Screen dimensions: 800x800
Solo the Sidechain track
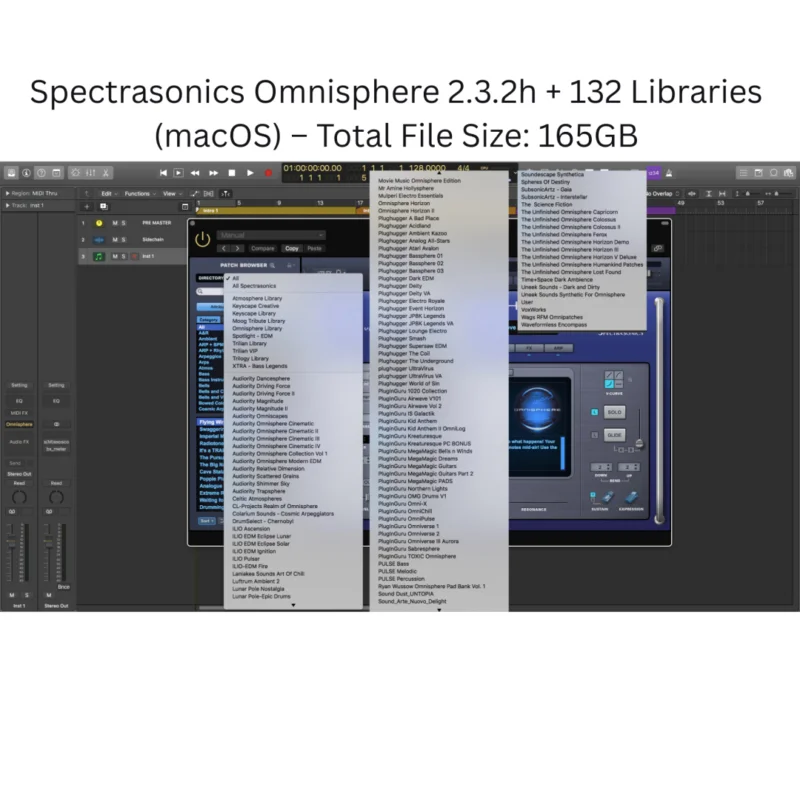[124, 239]
